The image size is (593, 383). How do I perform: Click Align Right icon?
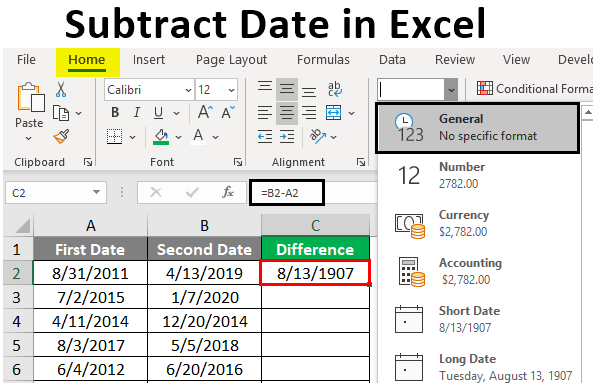(x=309, y=113)
